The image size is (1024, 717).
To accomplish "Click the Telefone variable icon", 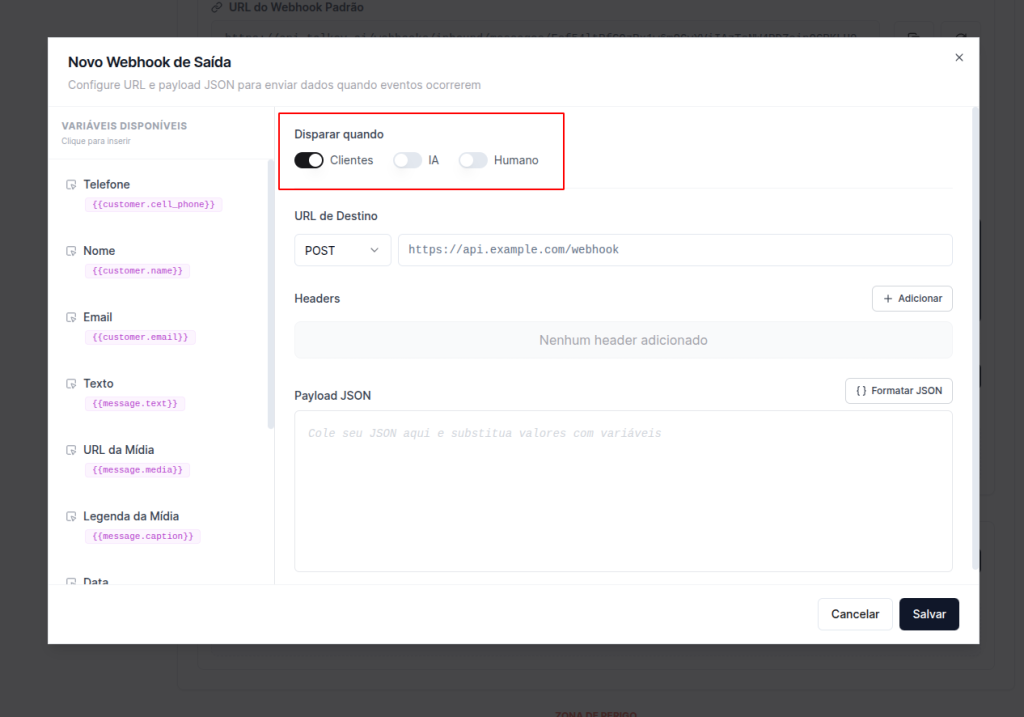I will click(71, 185).
